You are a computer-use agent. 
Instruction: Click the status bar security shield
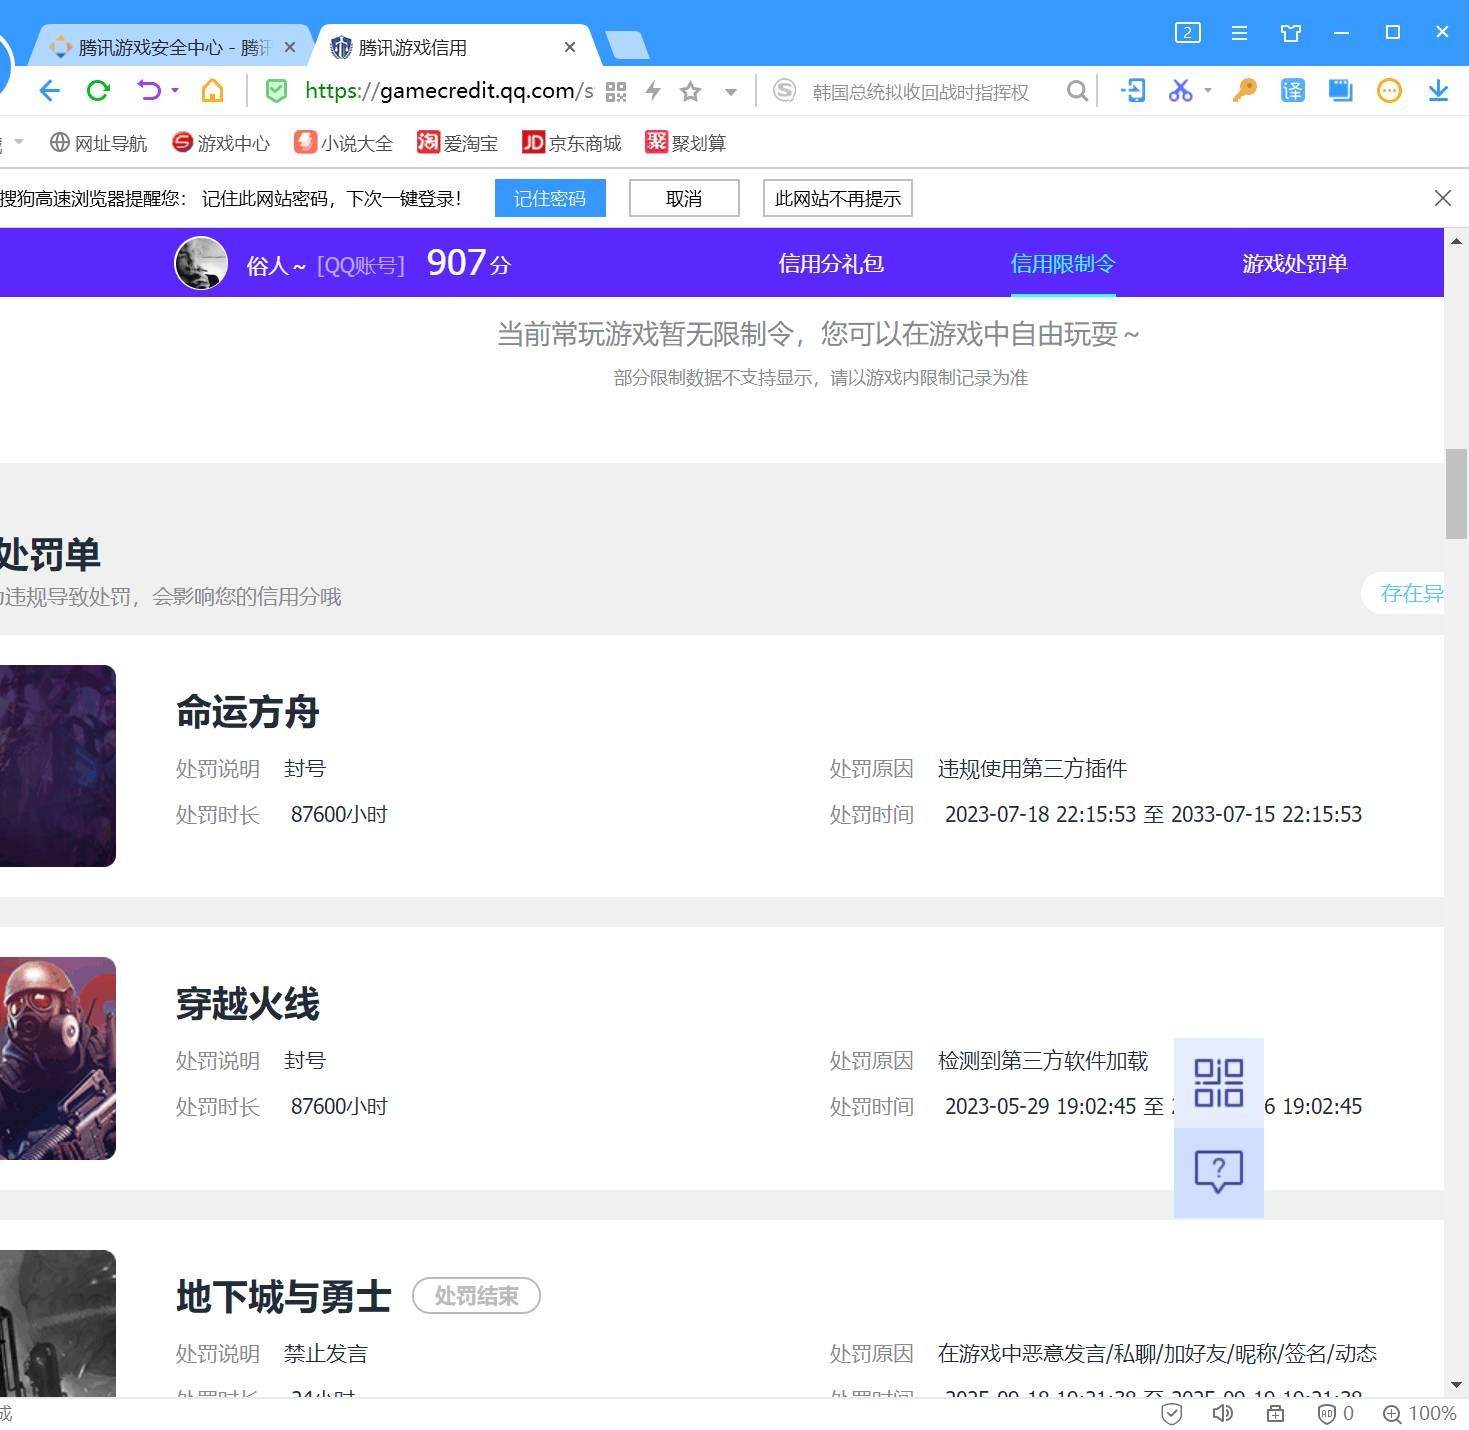click(x=1172, y=1413)
